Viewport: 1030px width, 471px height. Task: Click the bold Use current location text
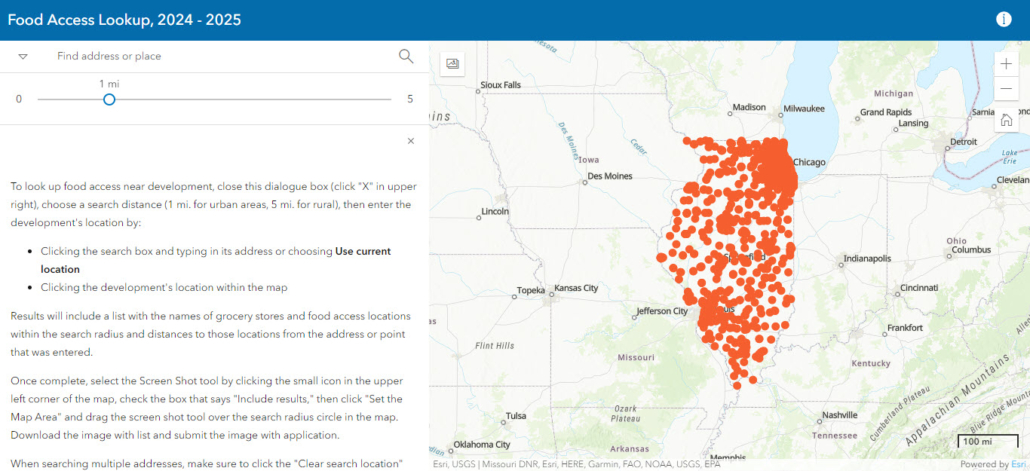(x=215, y=260)
